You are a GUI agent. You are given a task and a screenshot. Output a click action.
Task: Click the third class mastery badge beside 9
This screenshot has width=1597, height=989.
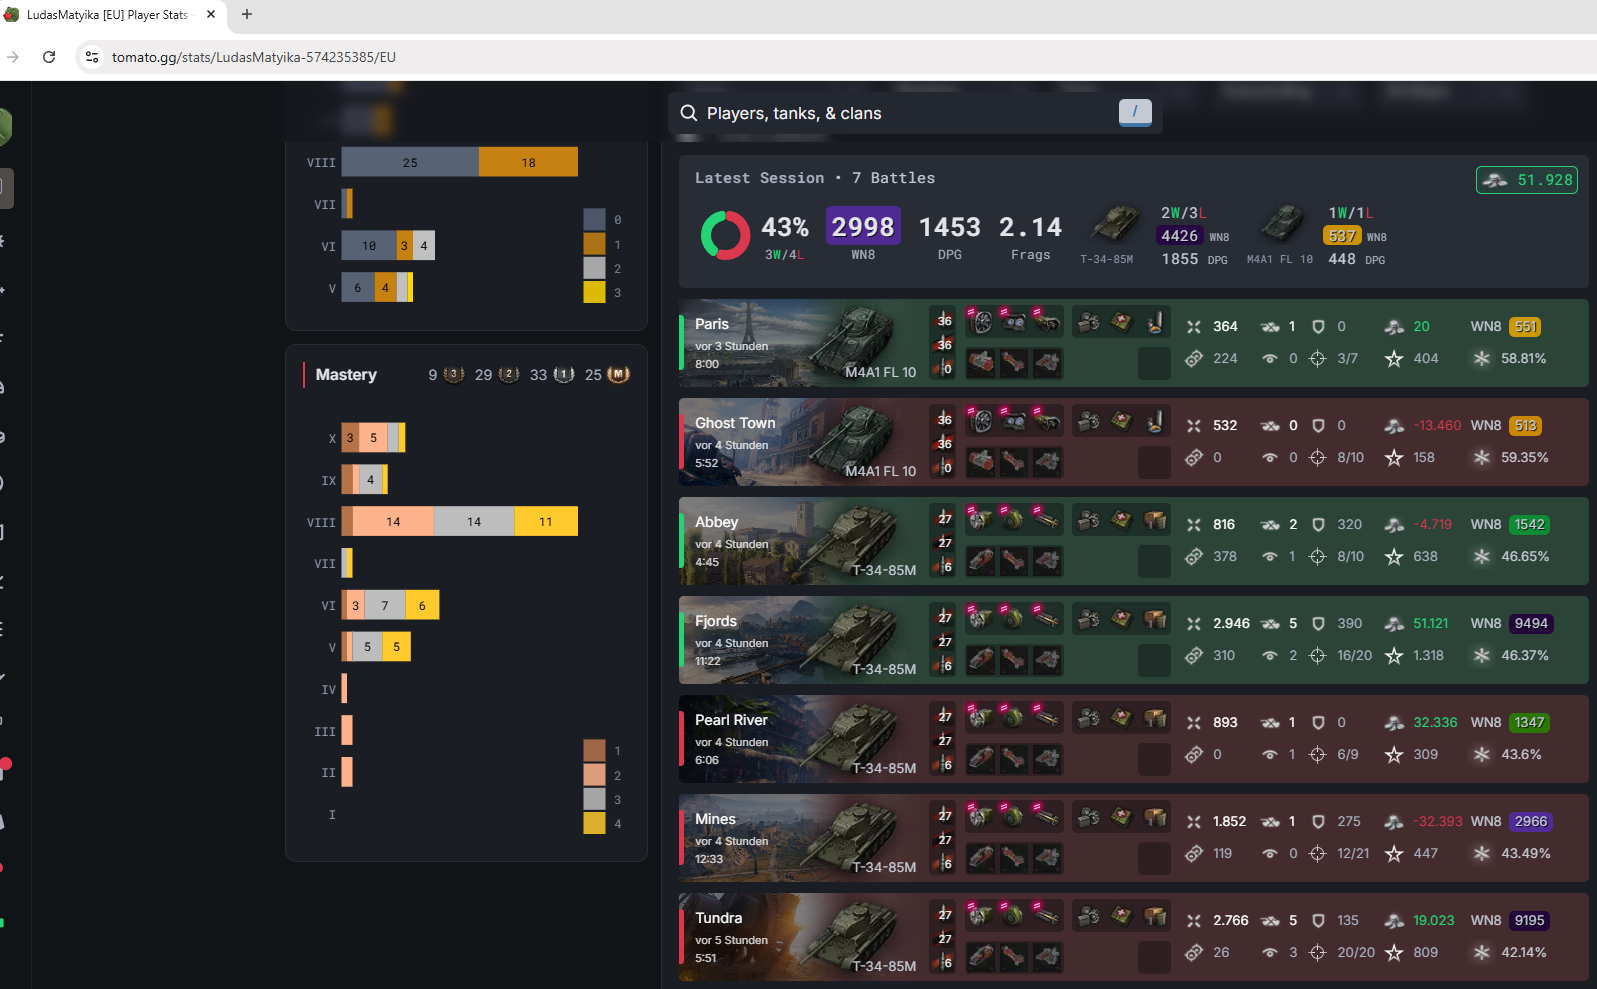point(454,375)
